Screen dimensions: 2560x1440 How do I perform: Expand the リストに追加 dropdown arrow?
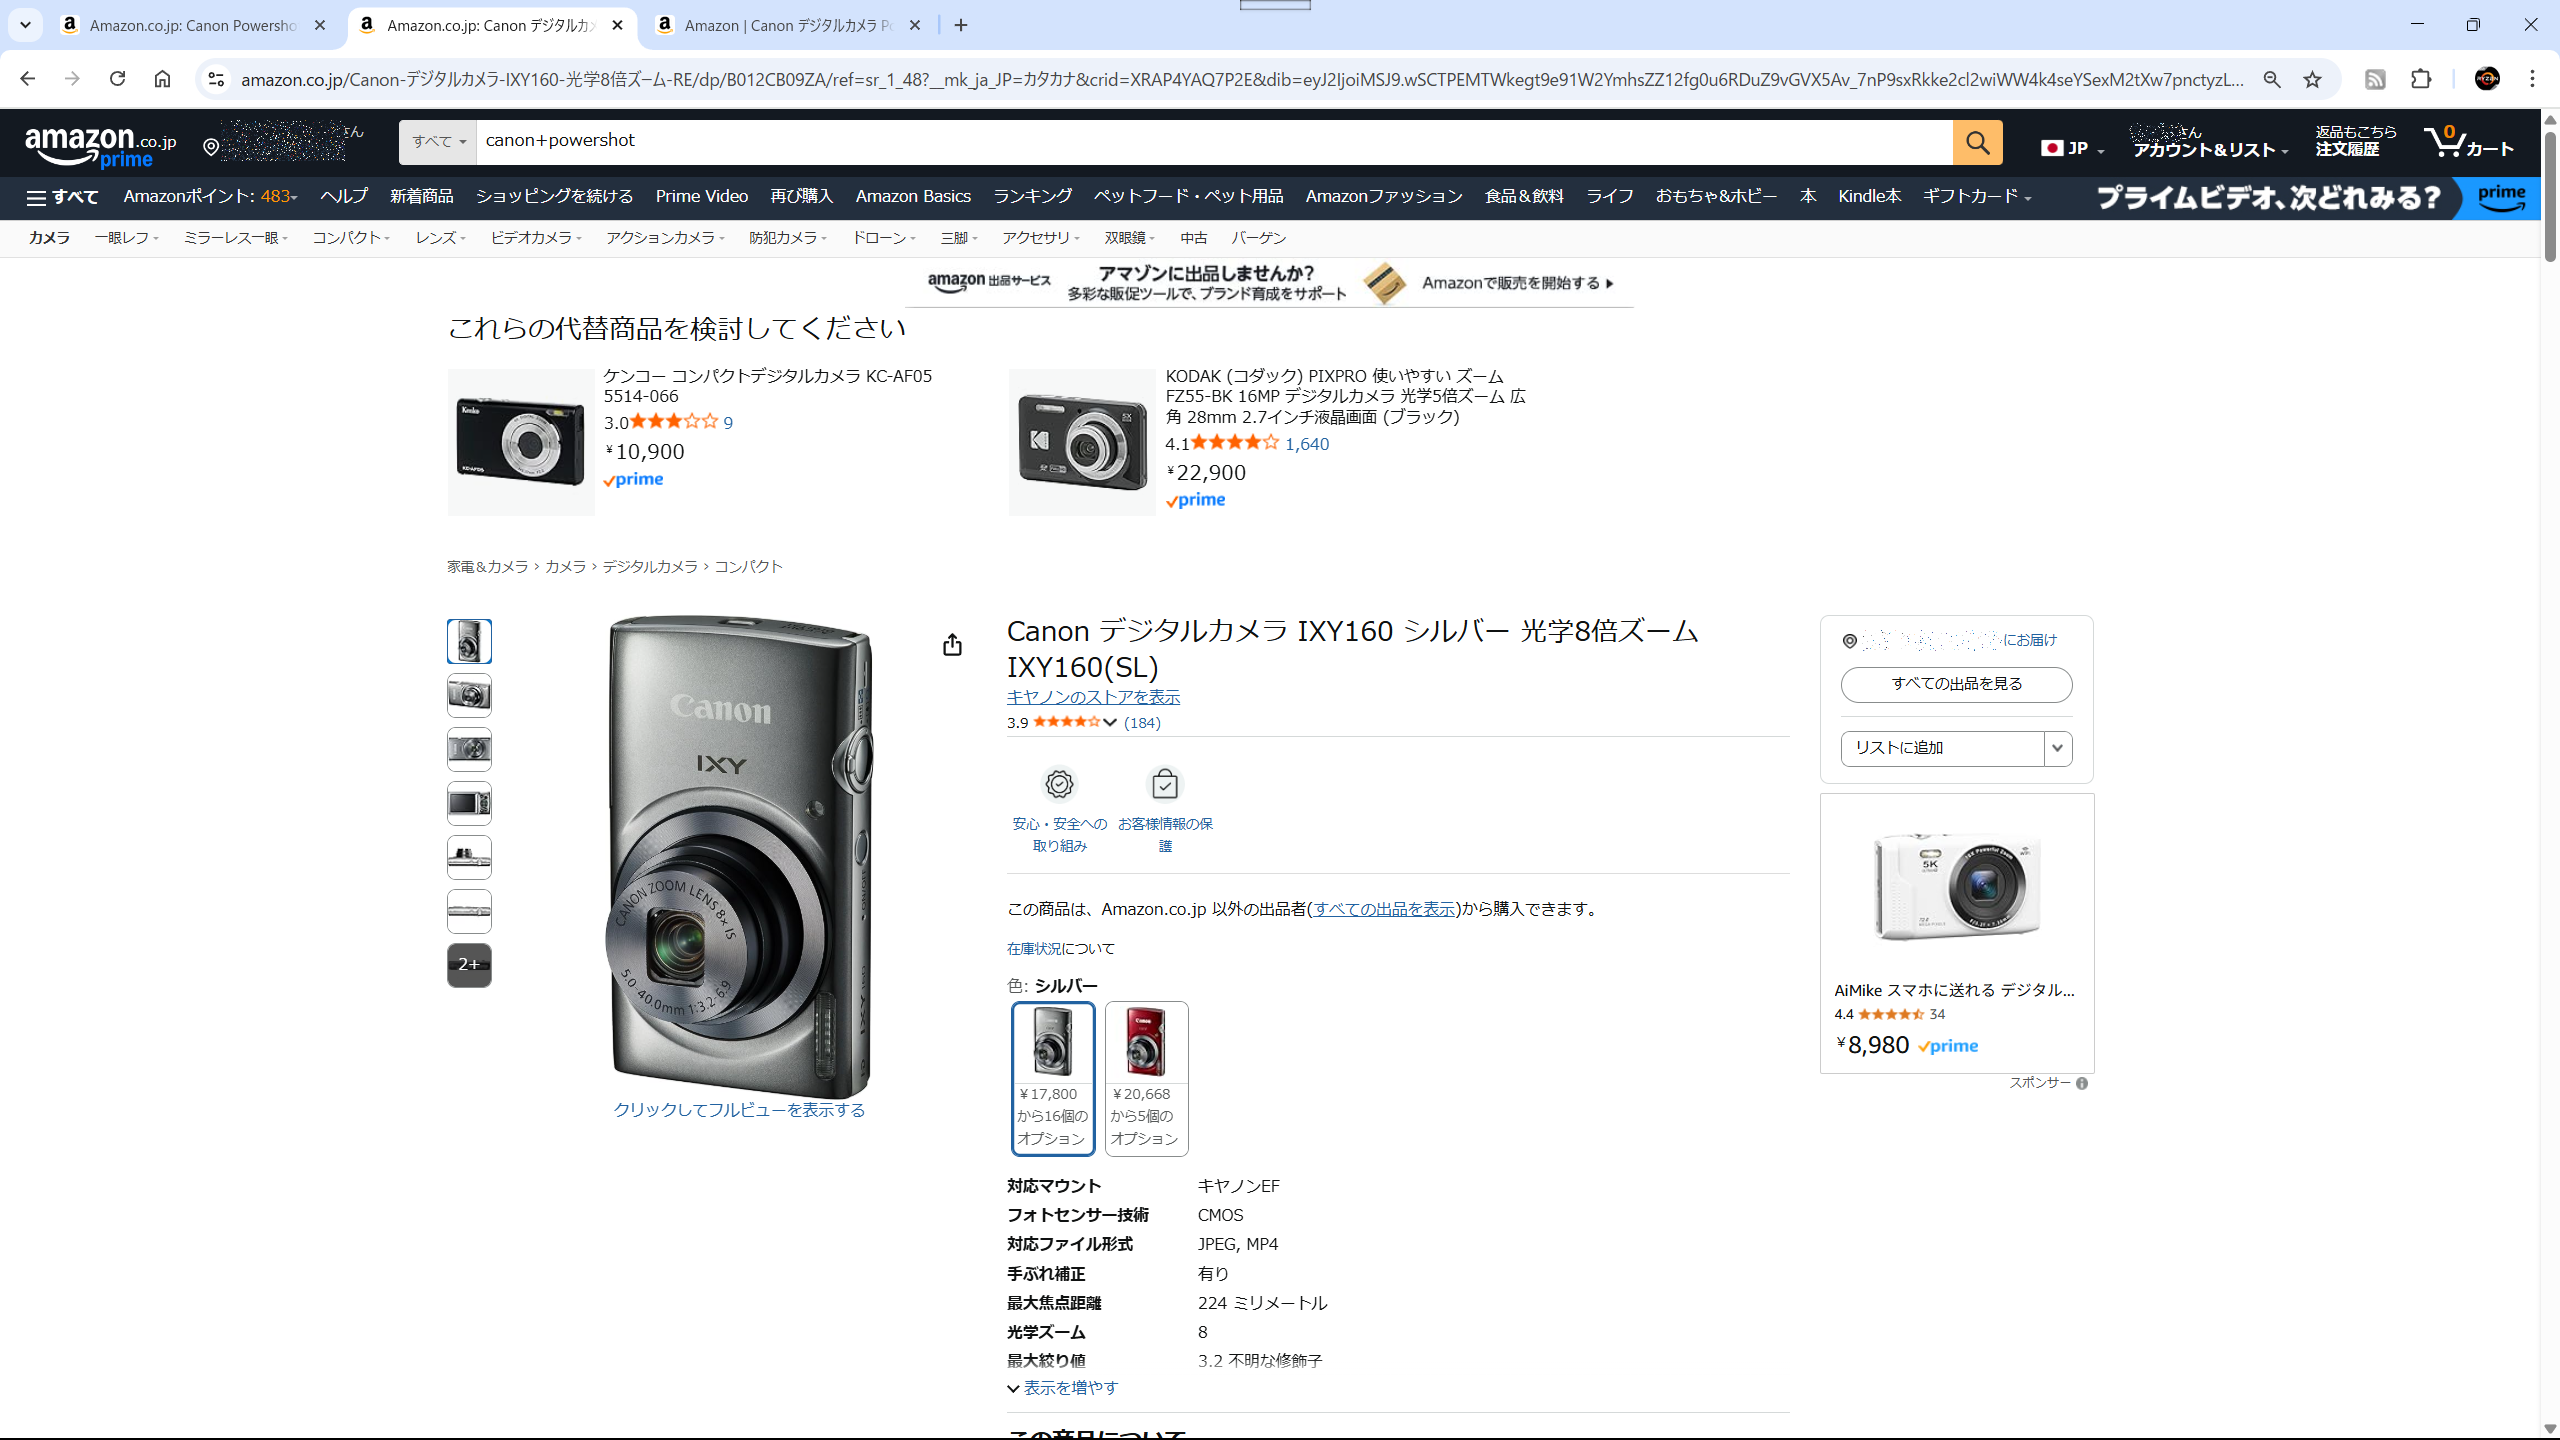click(x=2057, y=748)
